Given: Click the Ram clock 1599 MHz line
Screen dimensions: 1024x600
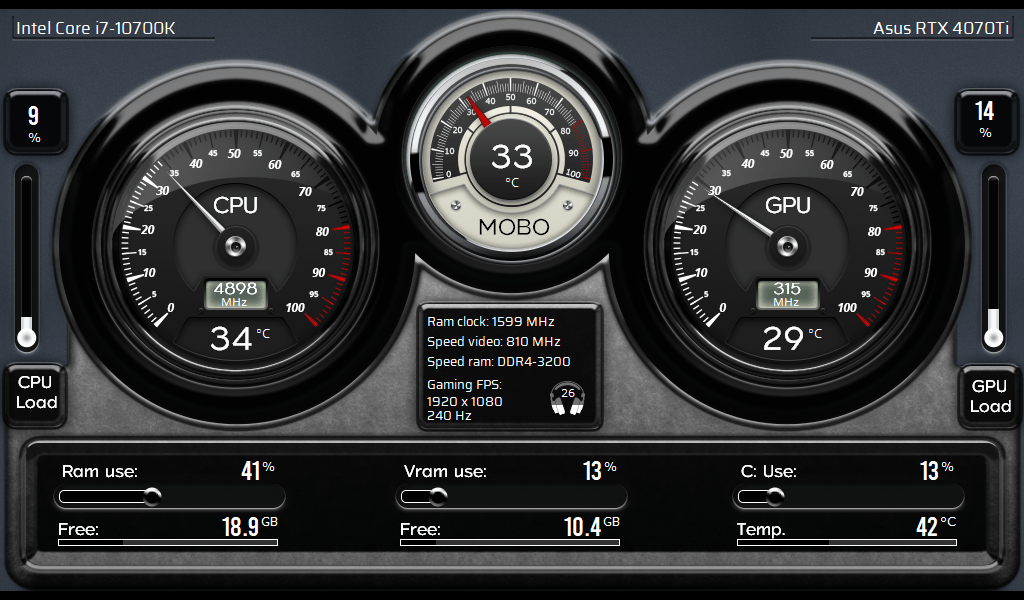Looking at the screenshot, I should click(490, 322).
